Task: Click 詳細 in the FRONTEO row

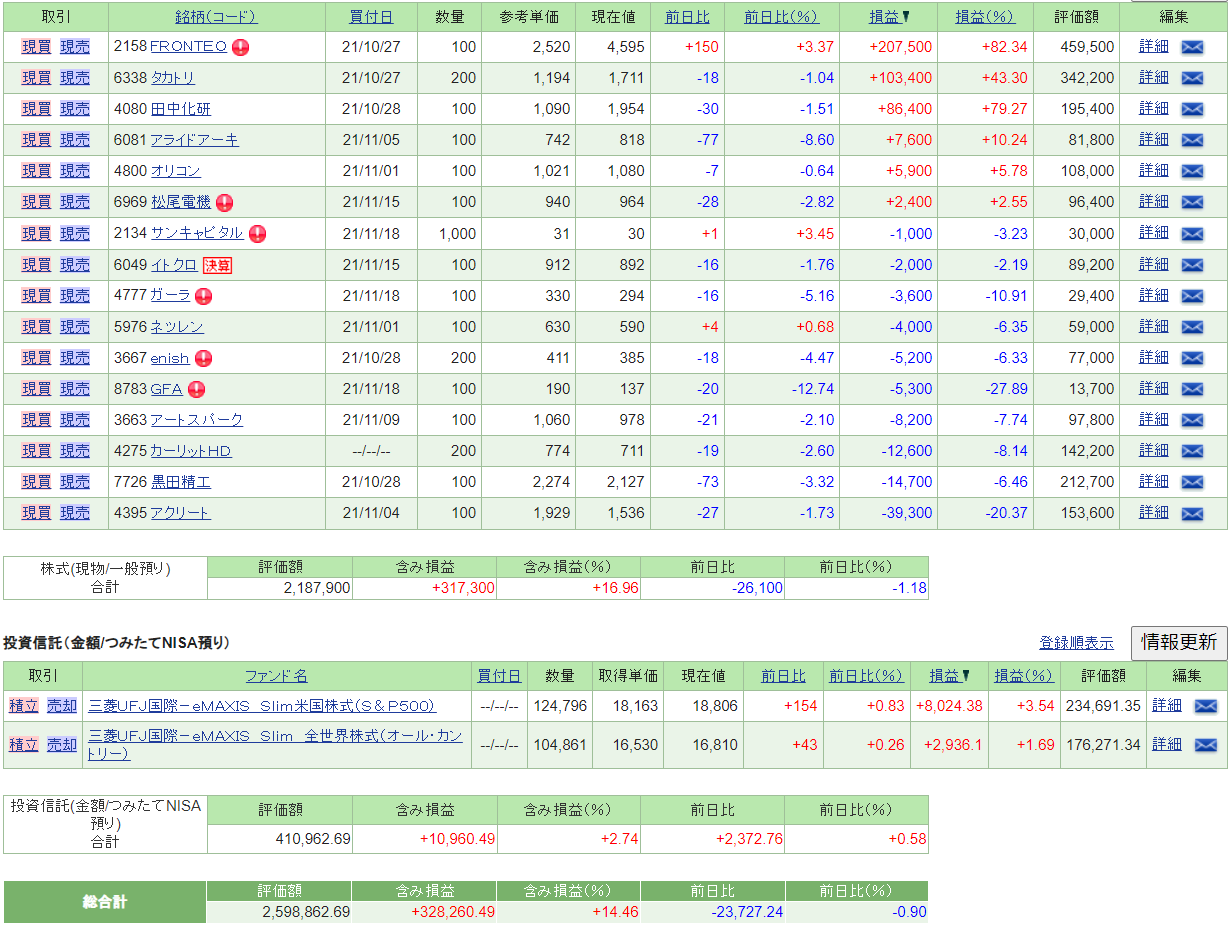Action: [x=1153, y=47]
